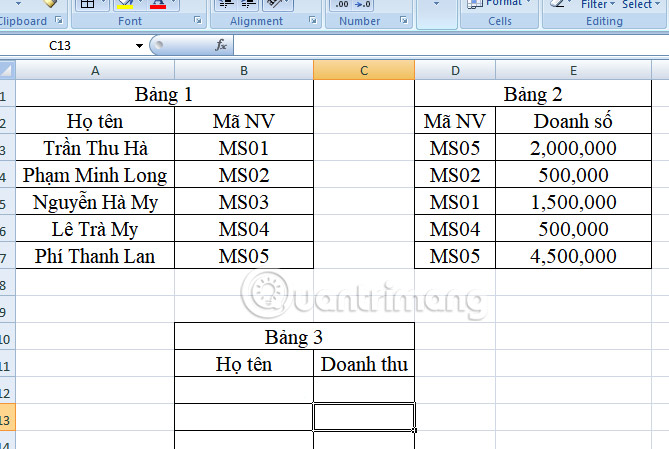Click the Insert Function fx icon
Image resolution: width=669 pixels, height=449 pixels.
[x=221, y=46]
